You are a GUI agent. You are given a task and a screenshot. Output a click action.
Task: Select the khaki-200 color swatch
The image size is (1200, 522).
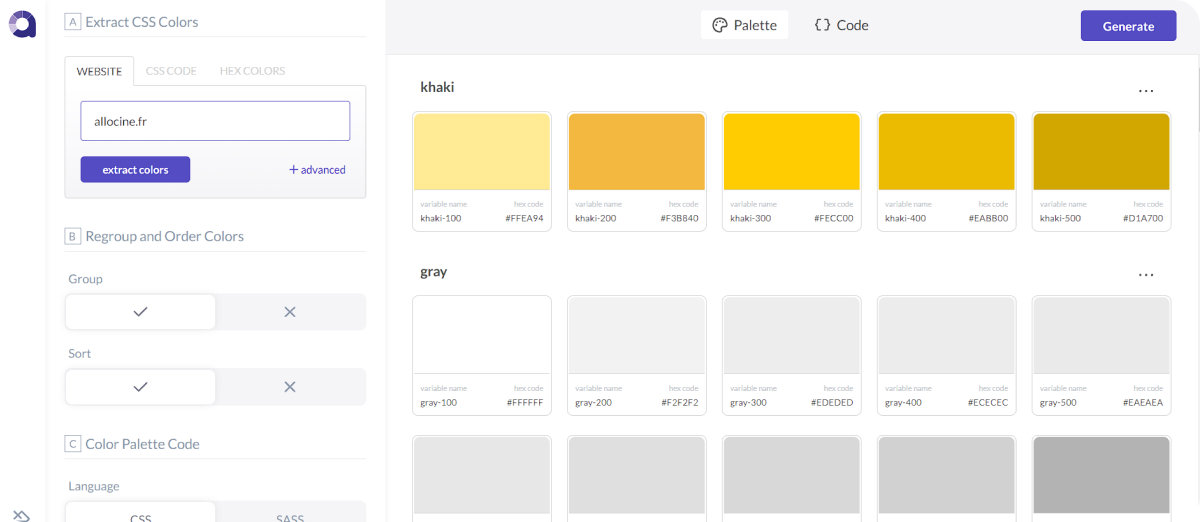pyautogui.click(x=636, y=152)
